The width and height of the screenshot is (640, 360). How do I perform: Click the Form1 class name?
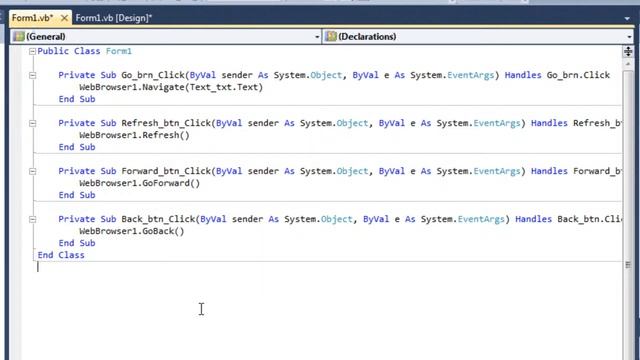click(x=119, y=51)
